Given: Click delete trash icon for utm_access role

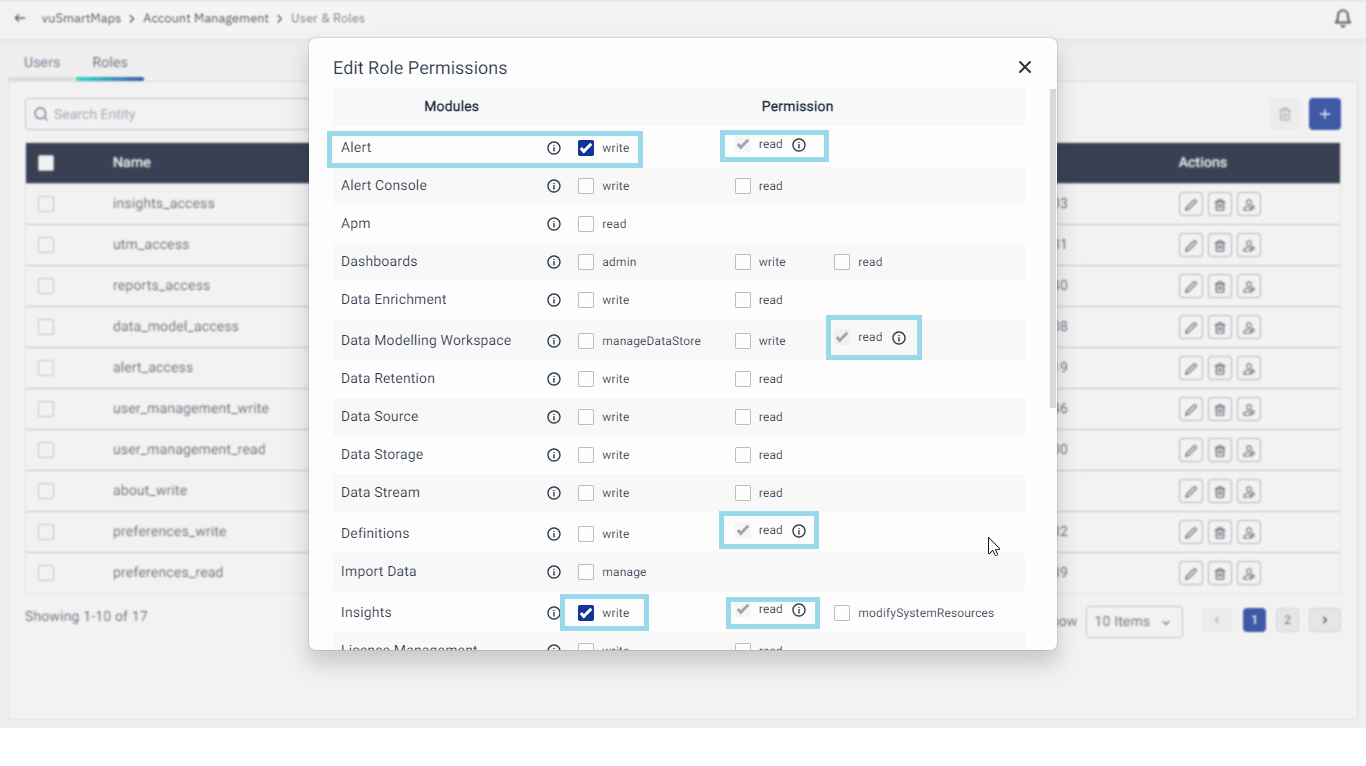Looking at the screenshot, I should point(1219,246).
